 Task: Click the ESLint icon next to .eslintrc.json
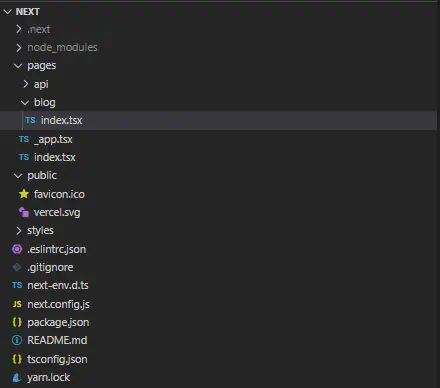[17, 249]
